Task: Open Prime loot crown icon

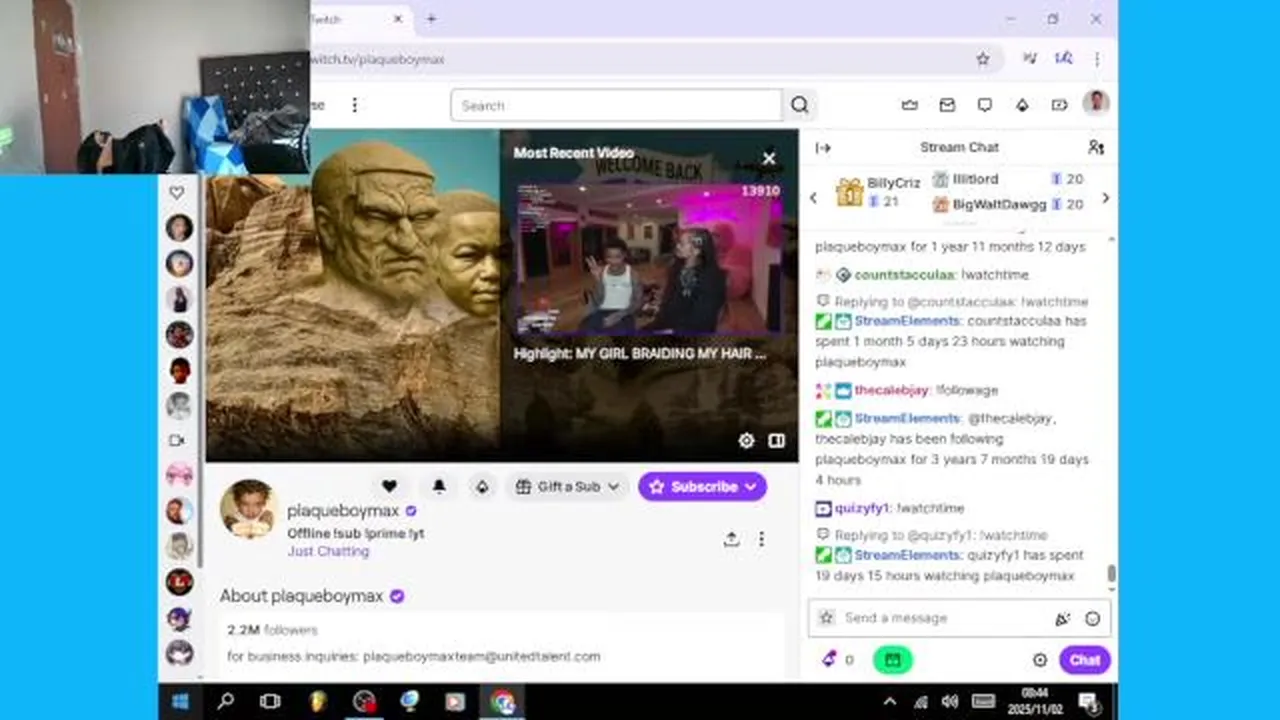Action: point(909,105)
